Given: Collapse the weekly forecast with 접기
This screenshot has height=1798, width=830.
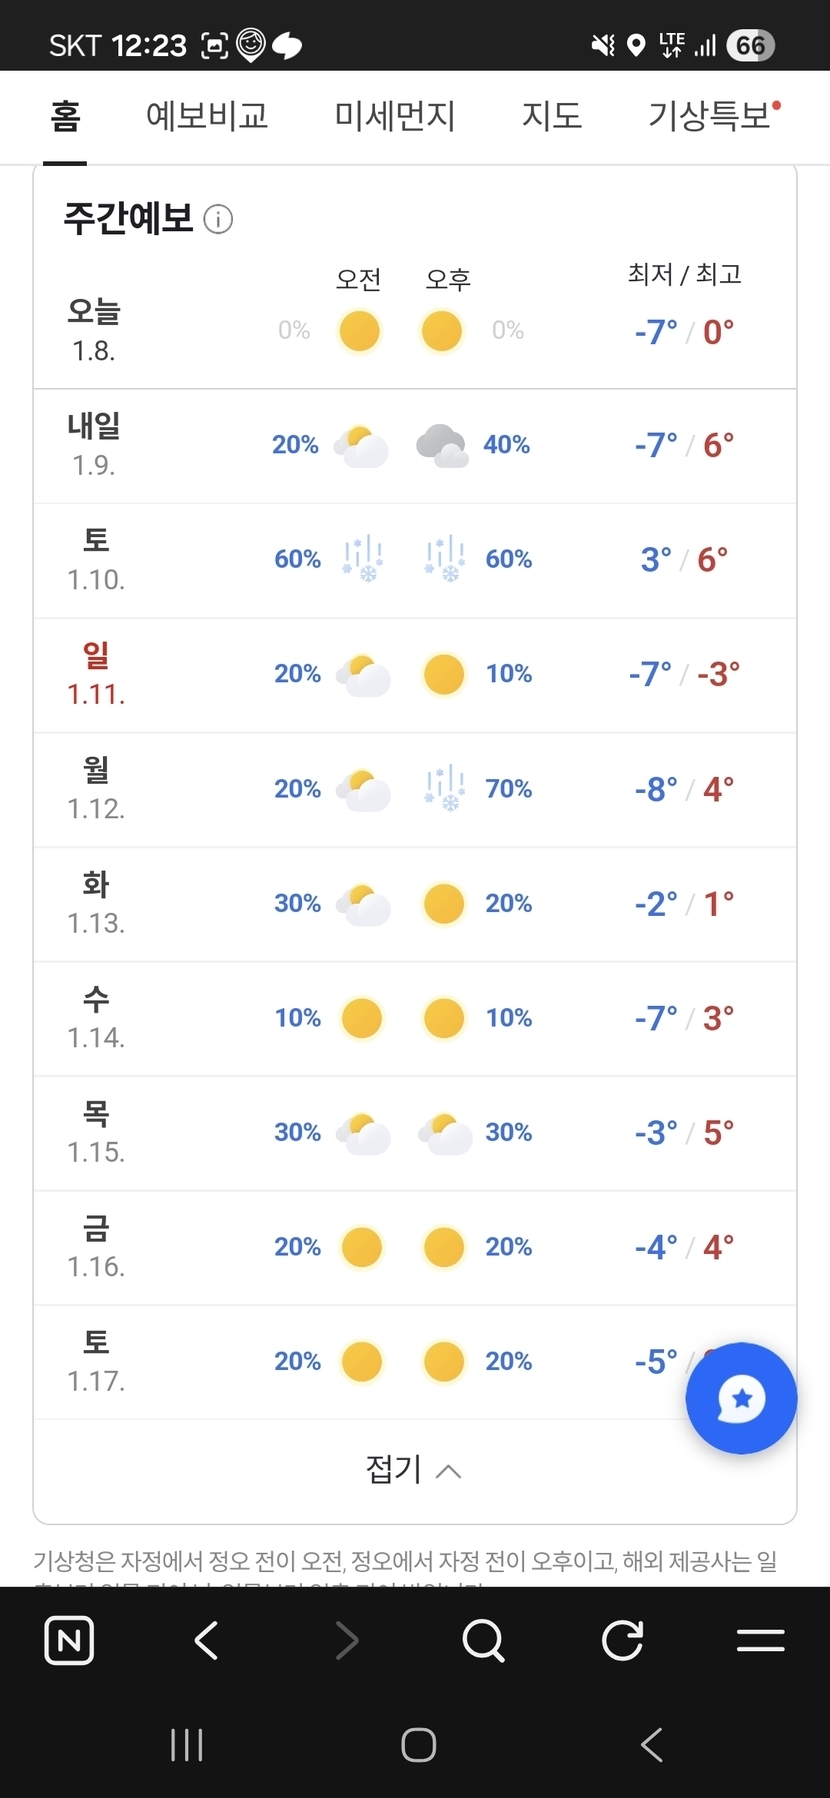Looking at the screenshot, I should pos(414,1470).
